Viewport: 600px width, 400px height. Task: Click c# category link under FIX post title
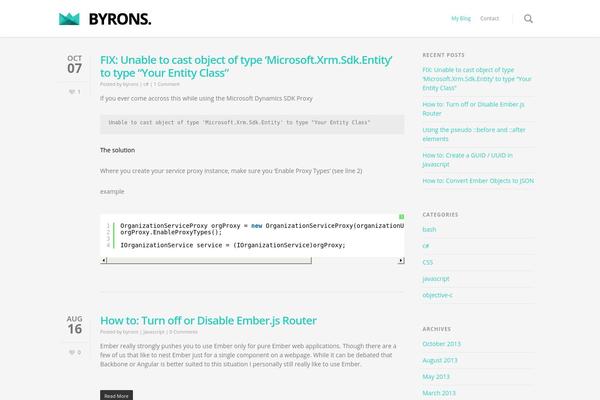[x=146, y=84]
